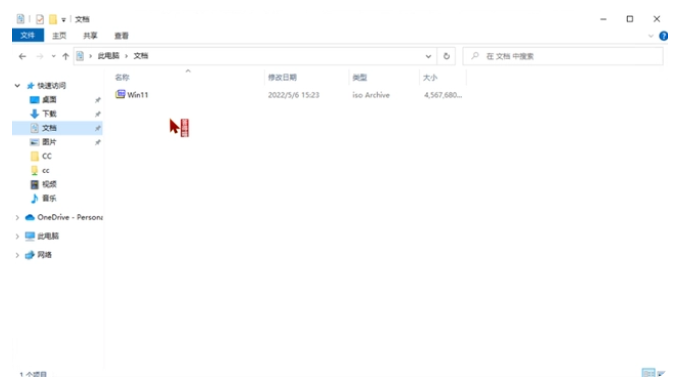Select 此电脑 in the navigation pane

48,236
